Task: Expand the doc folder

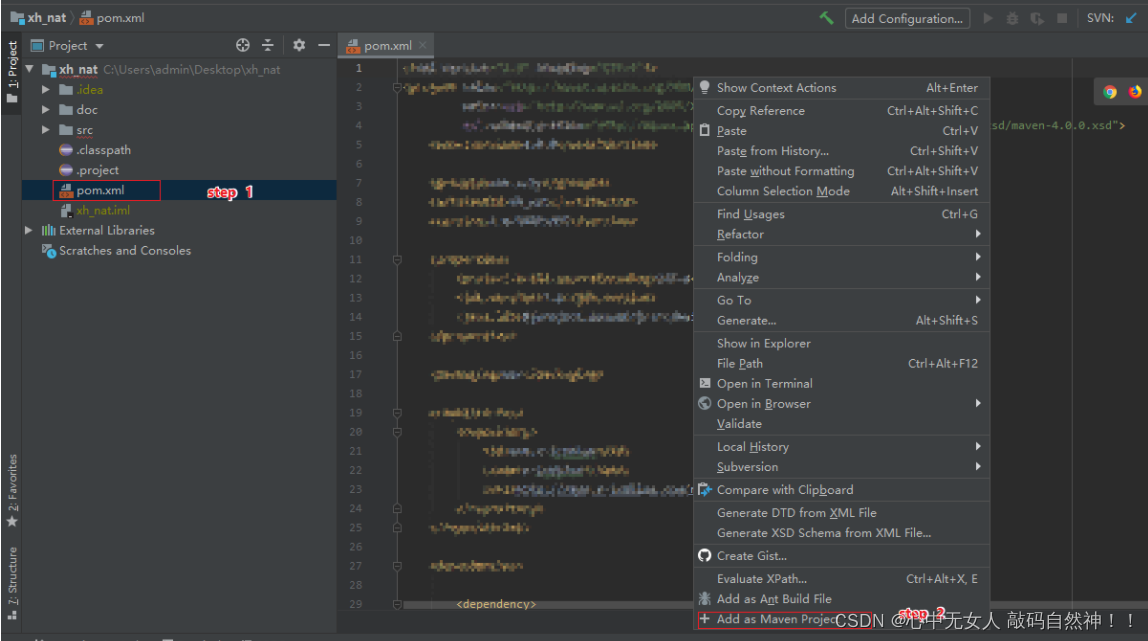Action: (45, 110)
